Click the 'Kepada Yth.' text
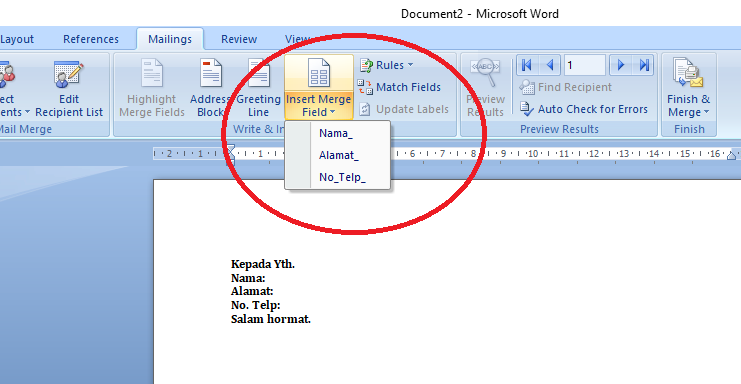This screenshot has height=384, width=741. pyautogui.click(x=263, y=265)
